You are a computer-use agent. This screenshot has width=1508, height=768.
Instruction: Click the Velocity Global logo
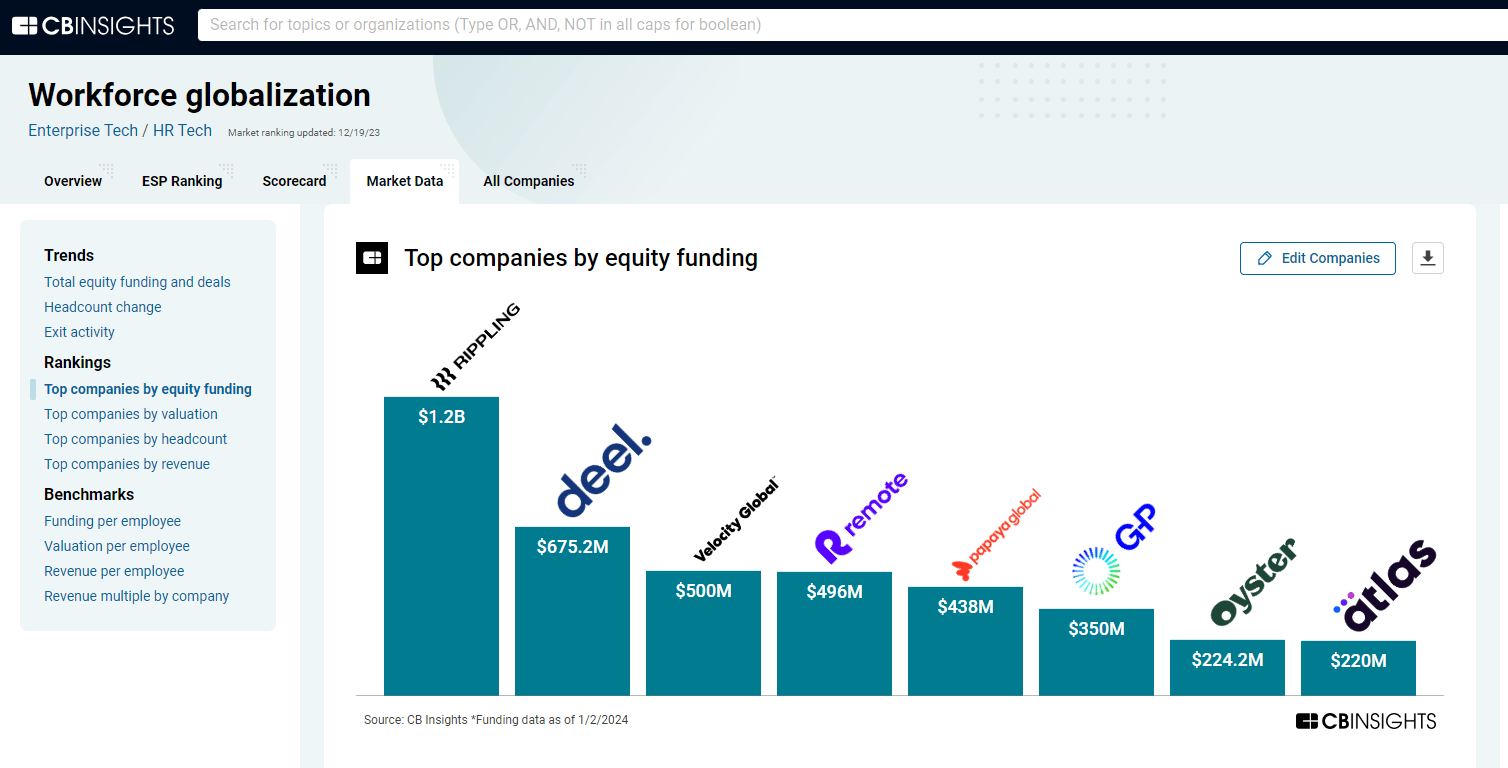coord(734,519)
